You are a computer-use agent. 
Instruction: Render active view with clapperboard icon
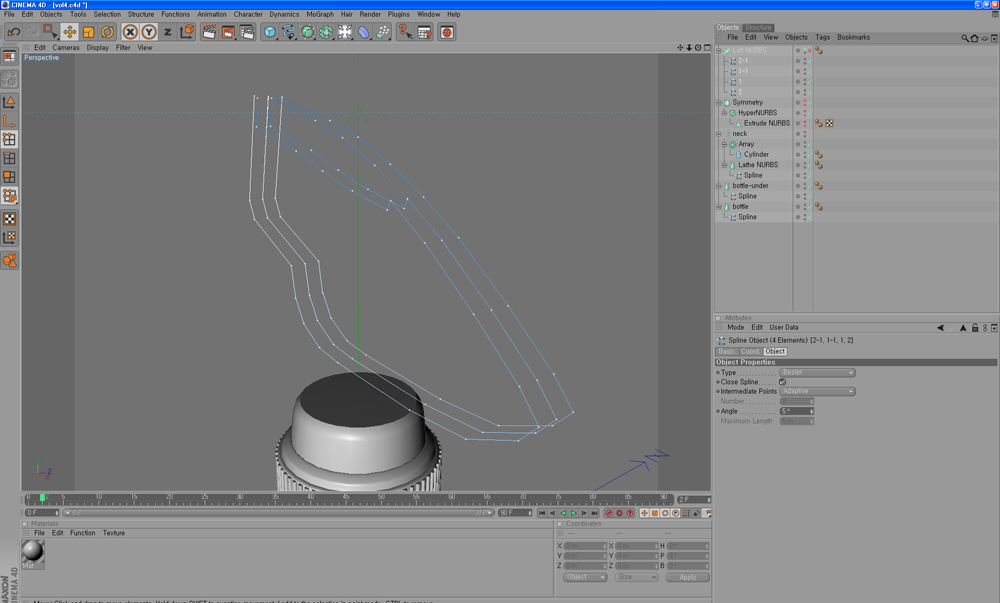coord(209,32)
